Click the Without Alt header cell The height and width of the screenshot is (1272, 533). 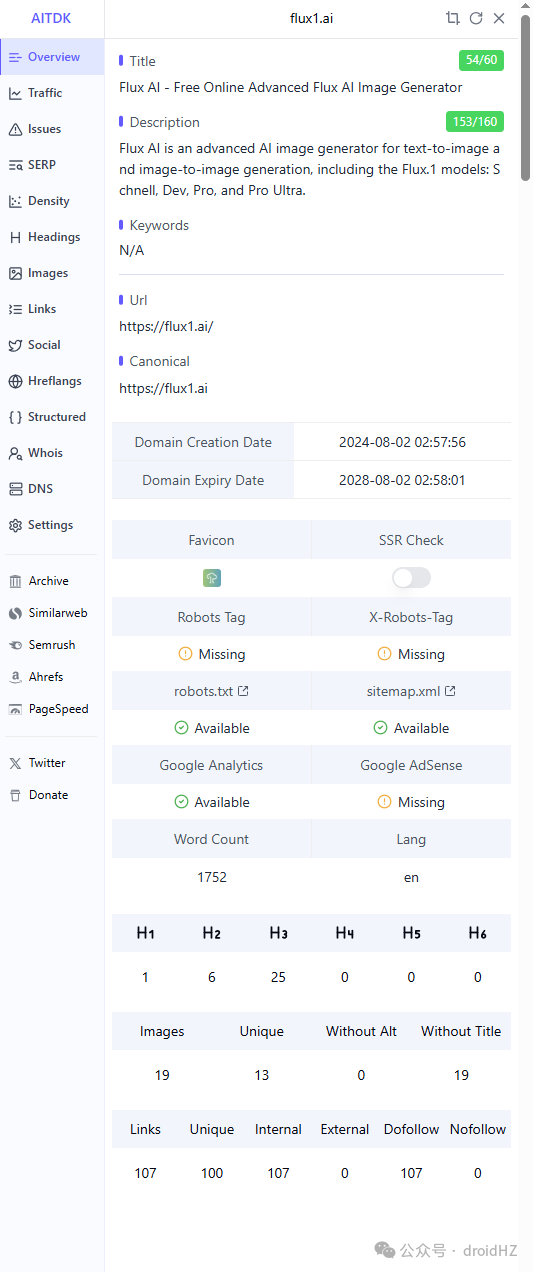361,1031
